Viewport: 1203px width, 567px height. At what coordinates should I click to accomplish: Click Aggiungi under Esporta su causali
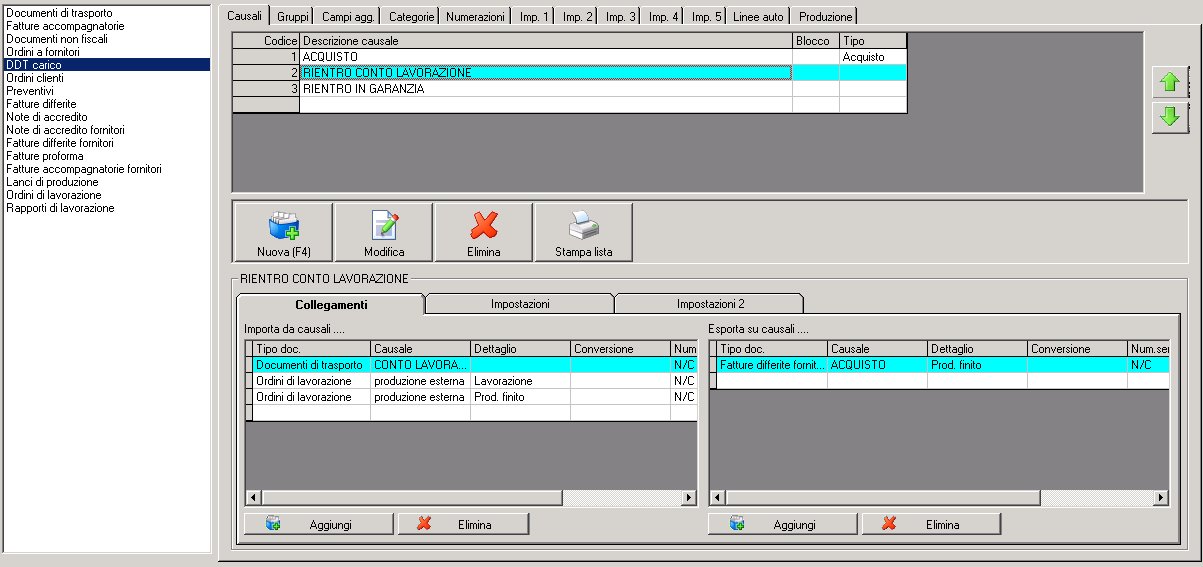[782, 524]
